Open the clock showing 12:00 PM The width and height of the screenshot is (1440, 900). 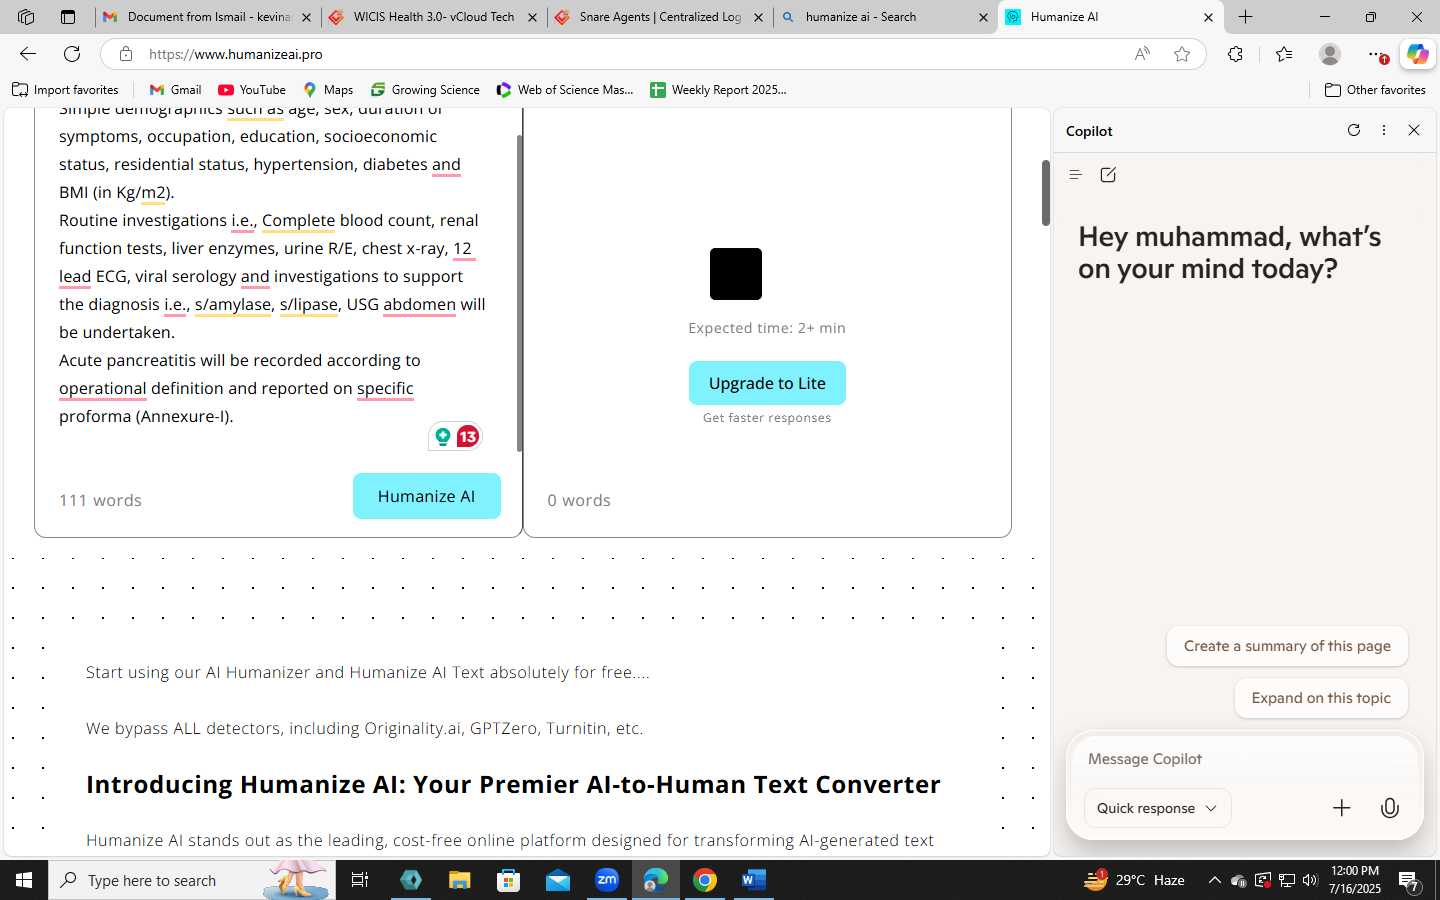[x=1355, y=880]
